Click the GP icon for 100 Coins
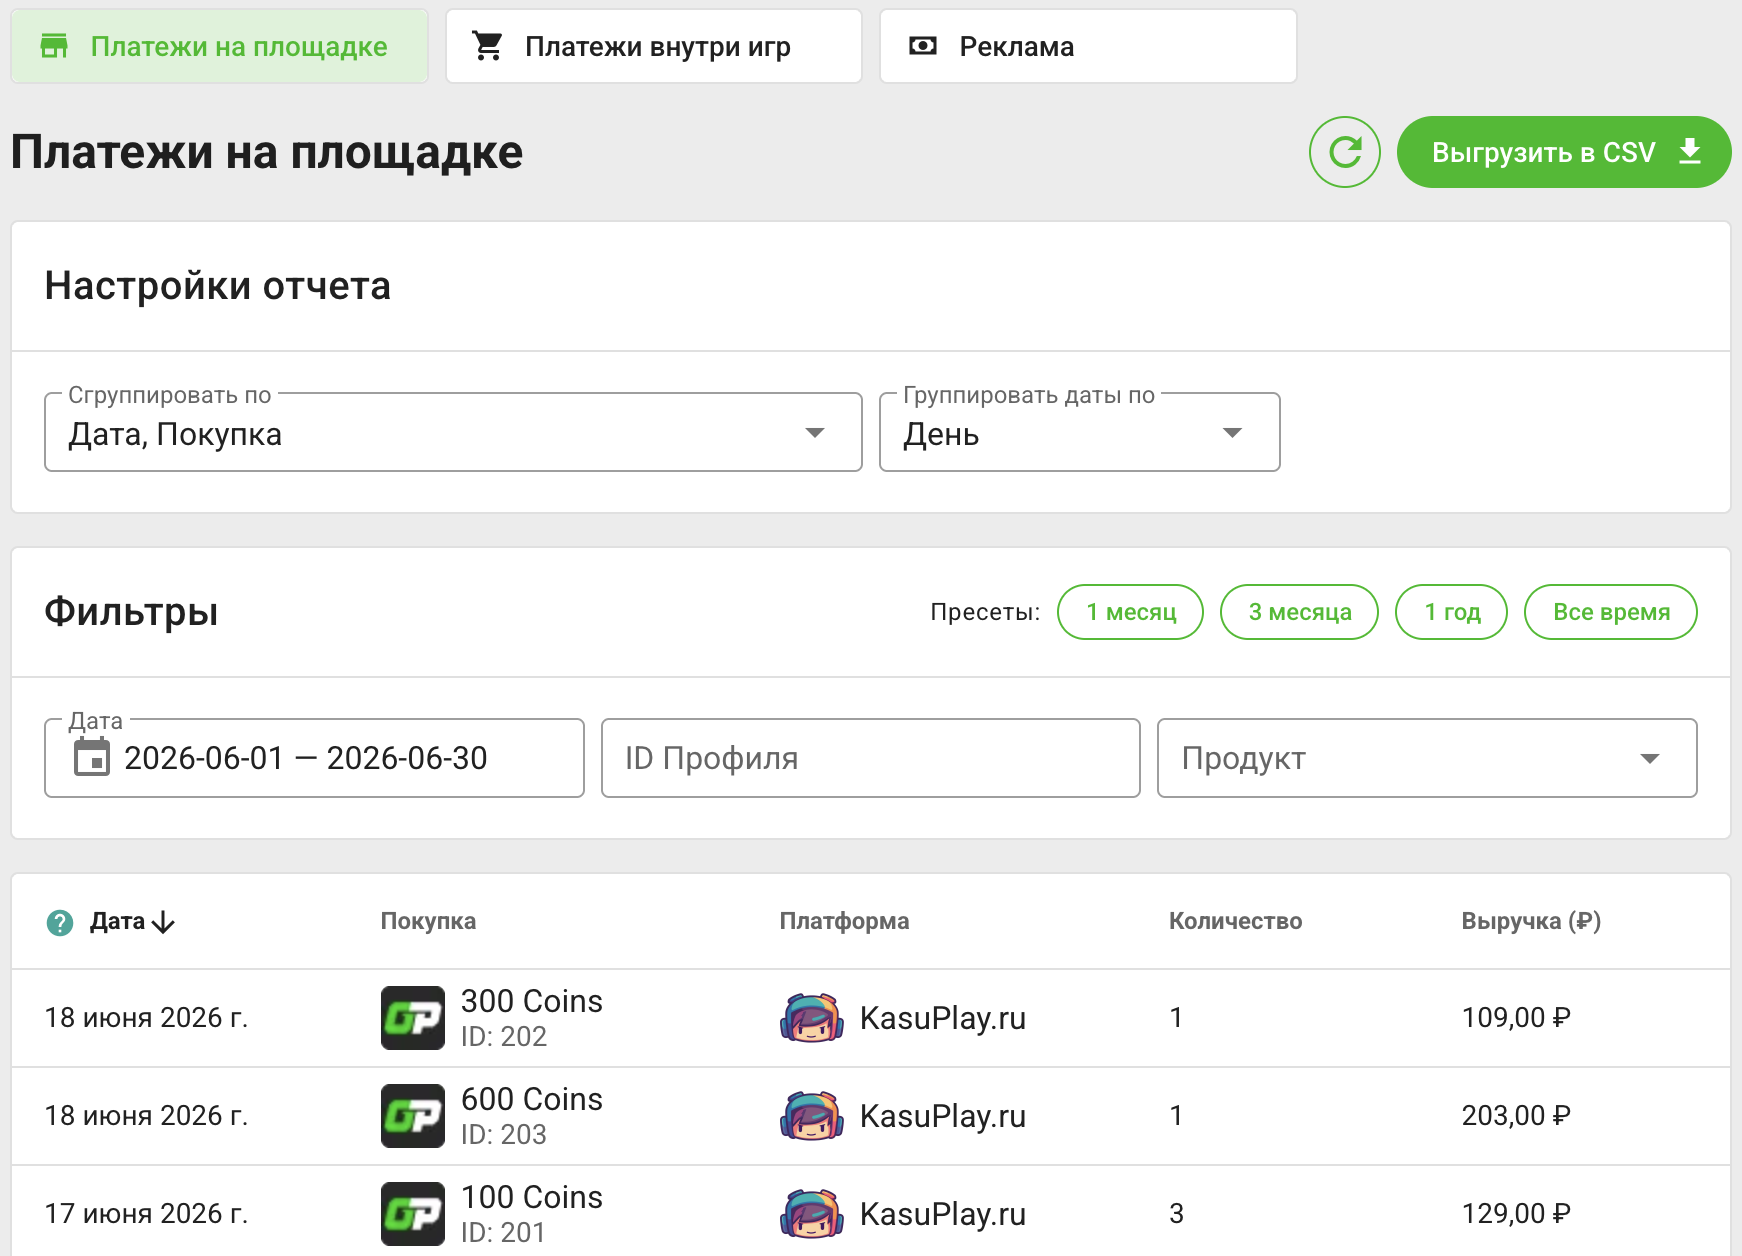Screen dimensions: 1742x1256 point(413,1214)
